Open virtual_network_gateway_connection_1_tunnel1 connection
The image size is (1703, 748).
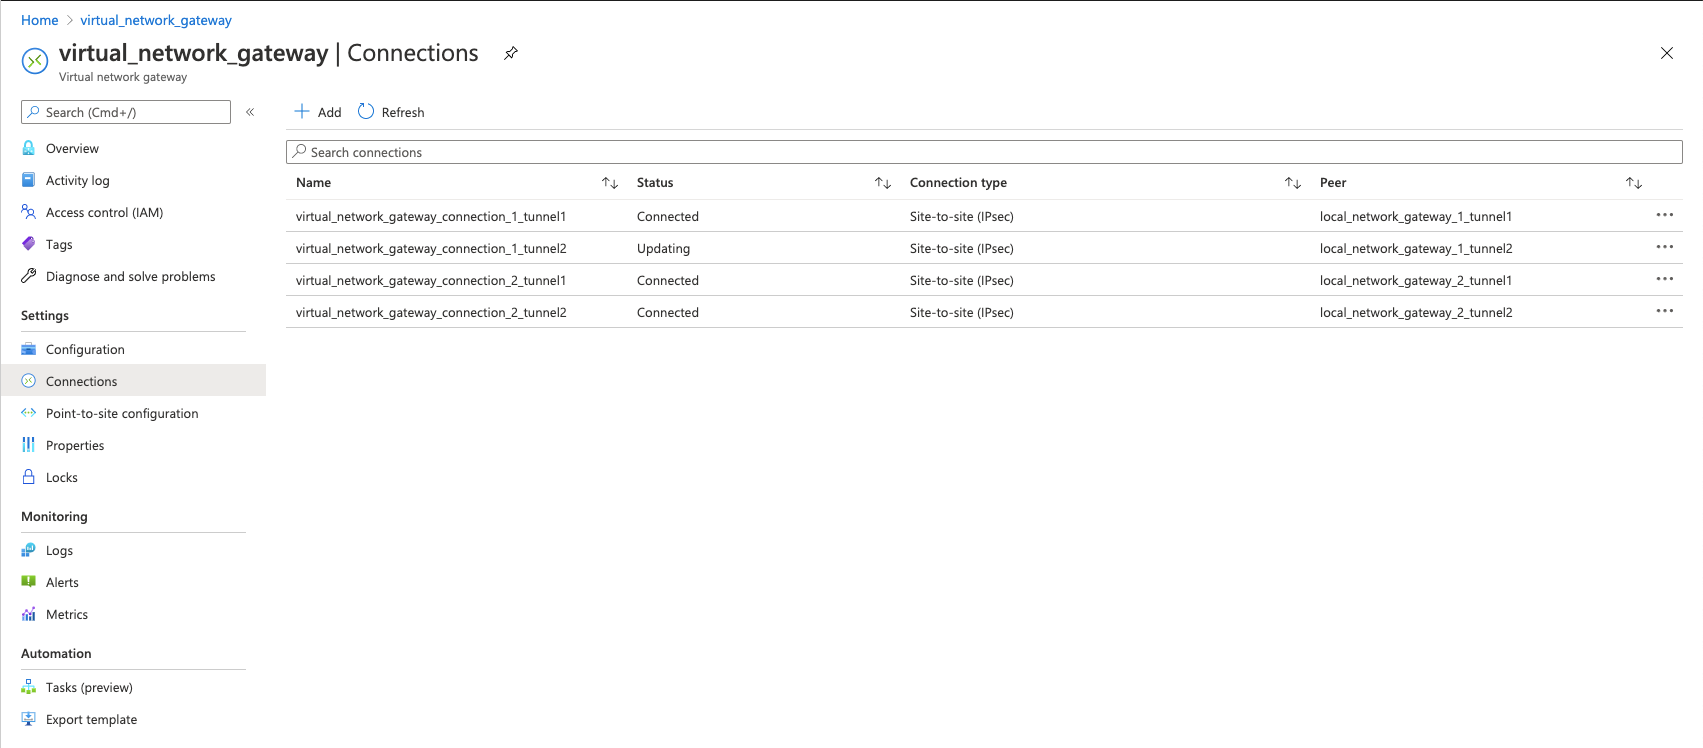(431, 216)
